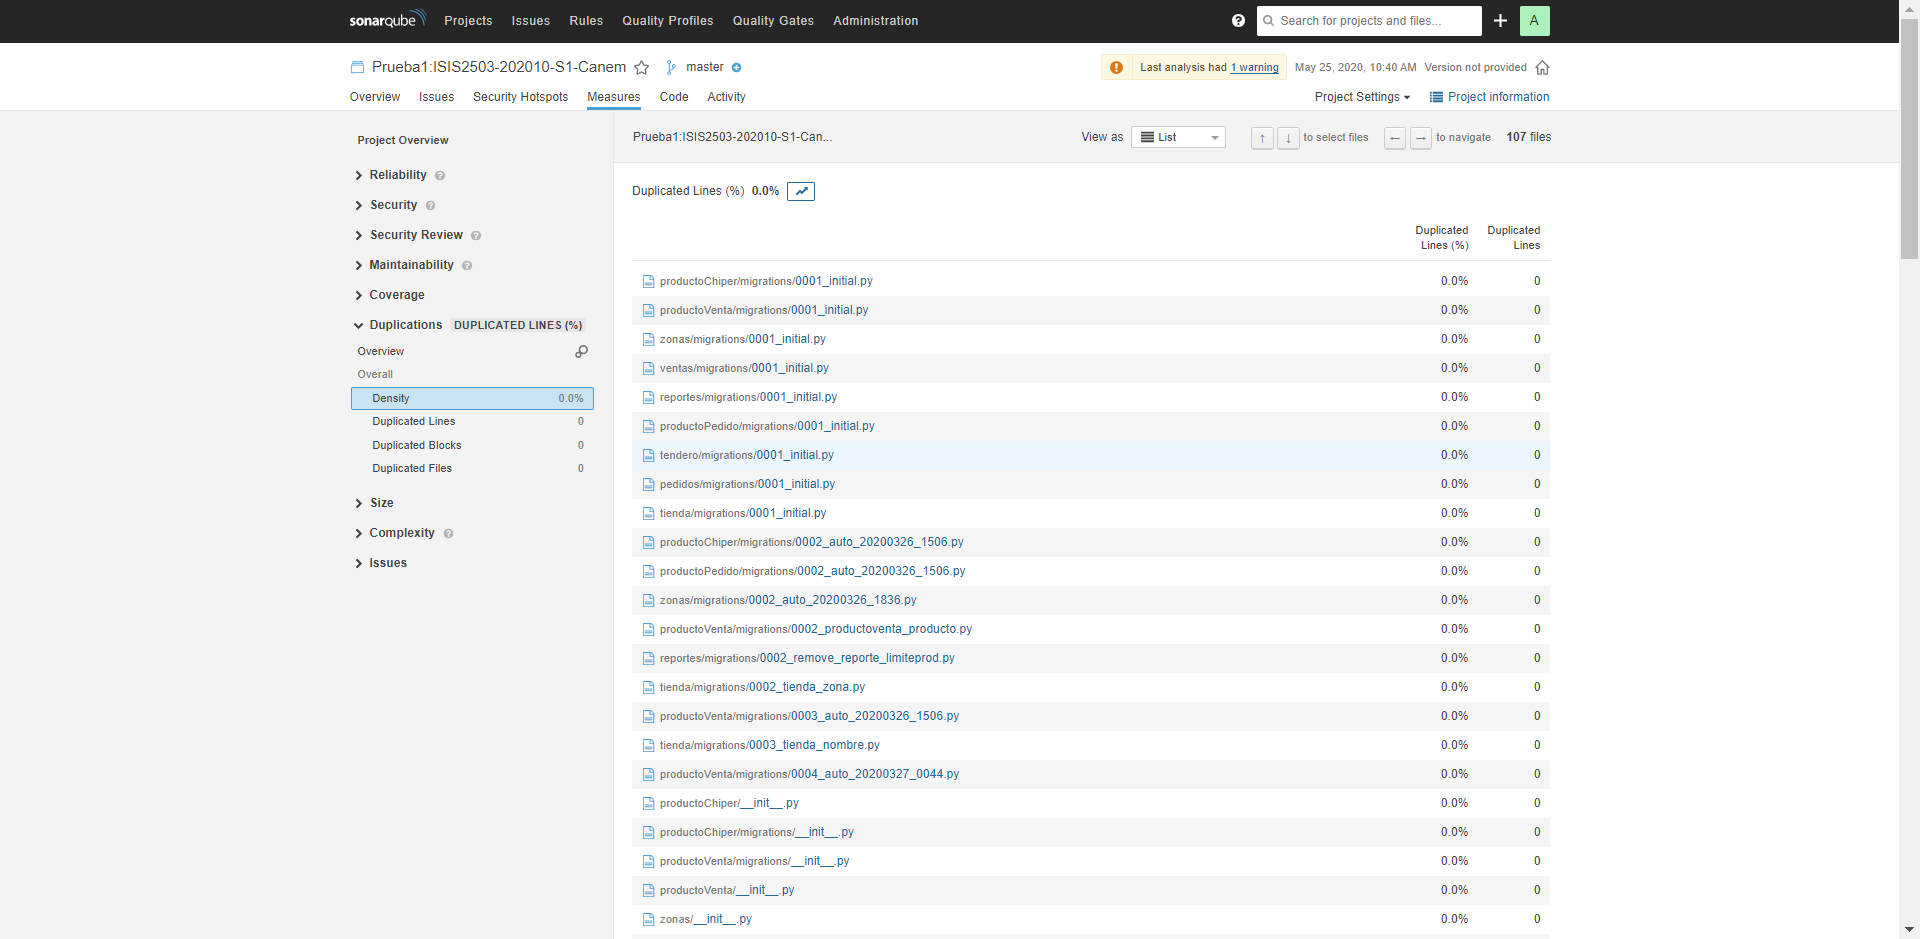This screenshot has width=1920, height=939.
Task: Open the user avatar A menu
Action: (x=1534, y=21)
